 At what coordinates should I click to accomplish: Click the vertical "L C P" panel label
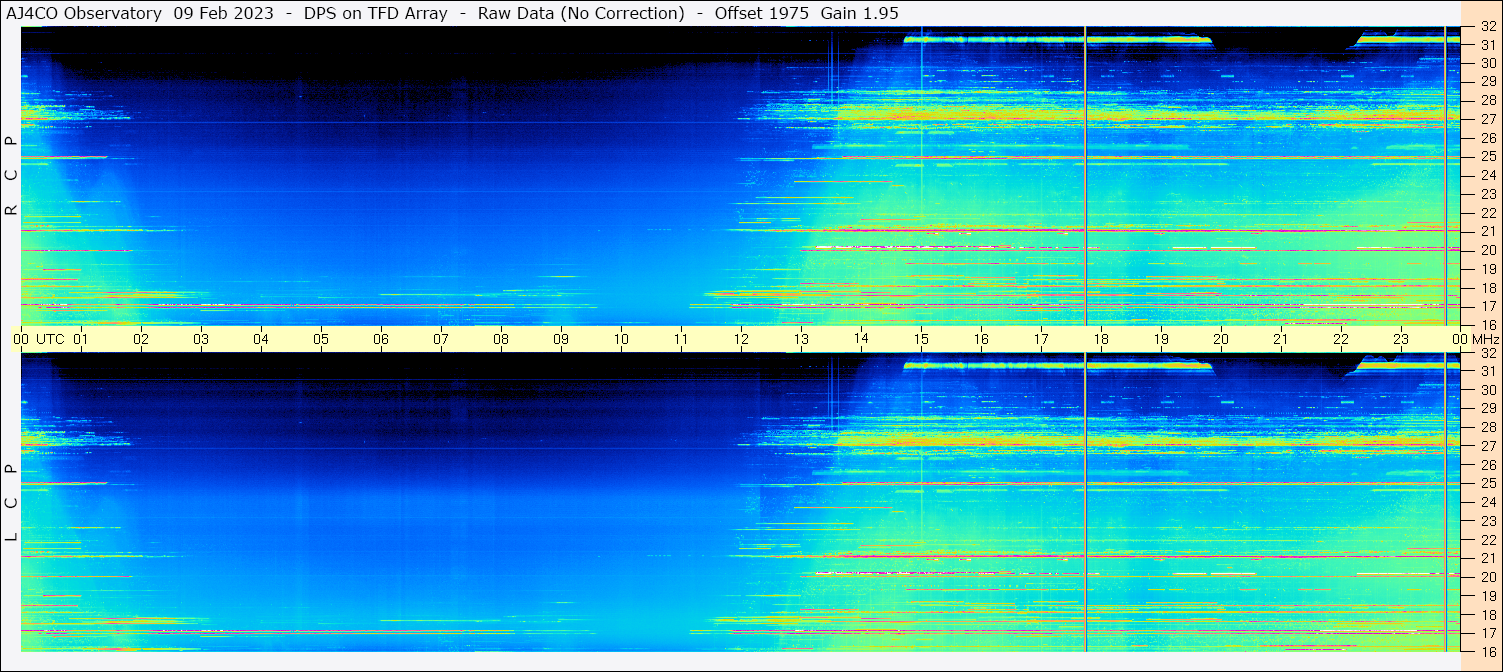pyautogui.click(x=11, y=502)
